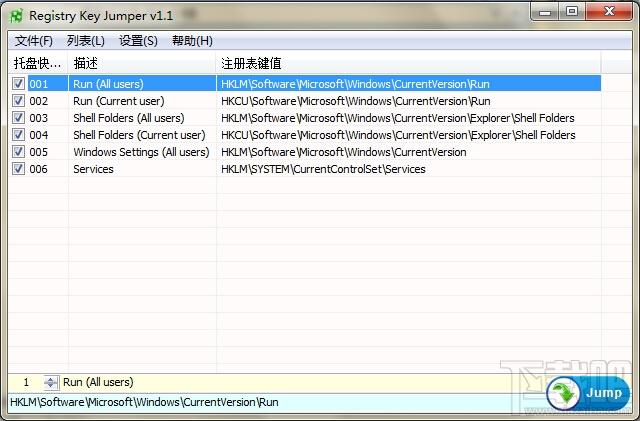Click the highlighted Run (All users) description

point(108,84)
